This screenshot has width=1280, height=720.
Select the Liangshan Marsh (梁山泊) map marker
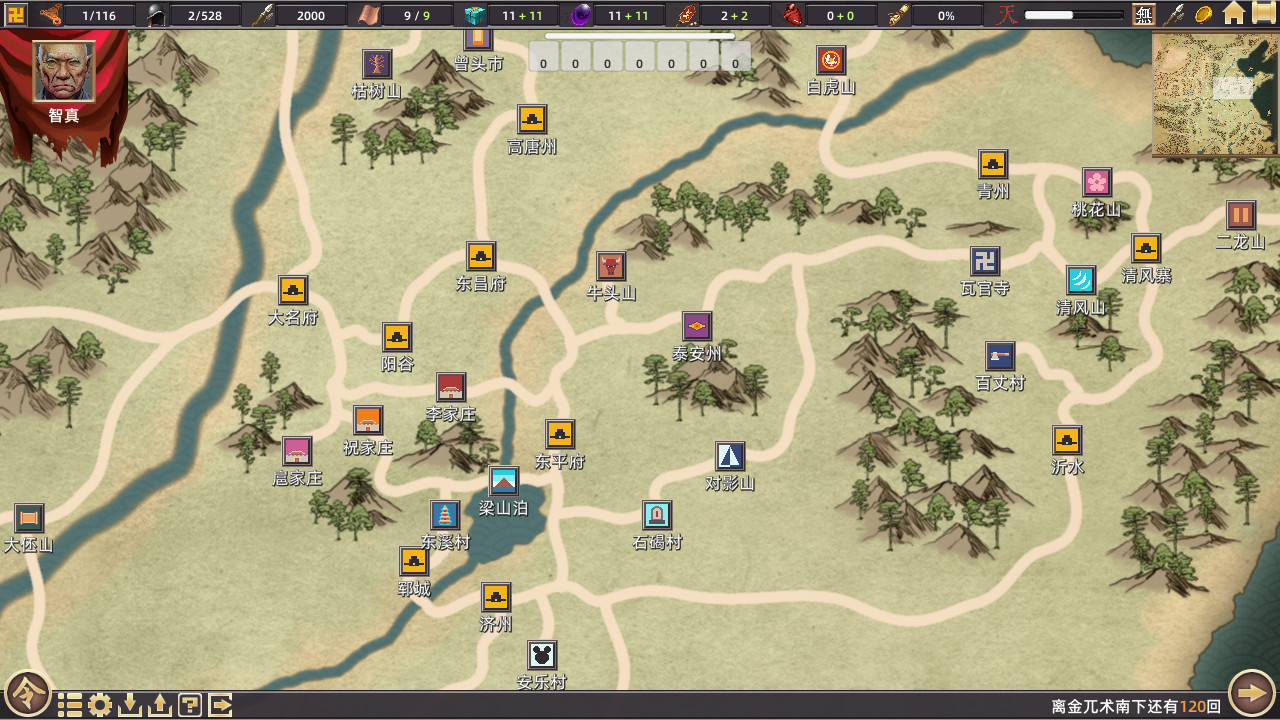[504, 479]
